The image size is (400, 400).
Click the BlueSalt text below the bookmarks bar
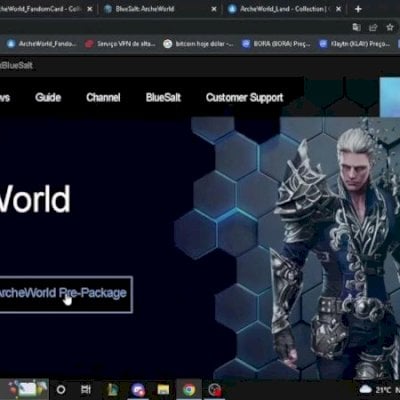17,65
